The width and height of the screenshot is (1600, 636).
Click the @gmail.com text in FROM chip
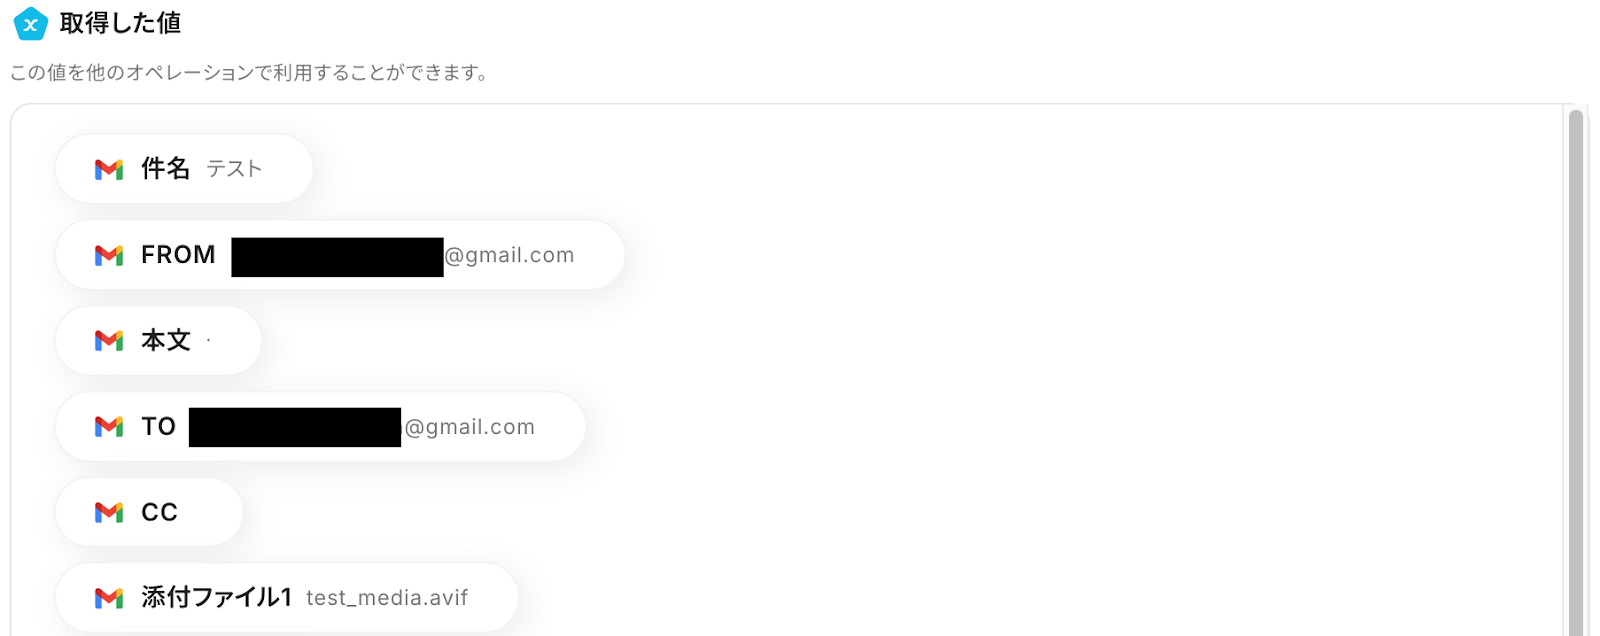509,256
